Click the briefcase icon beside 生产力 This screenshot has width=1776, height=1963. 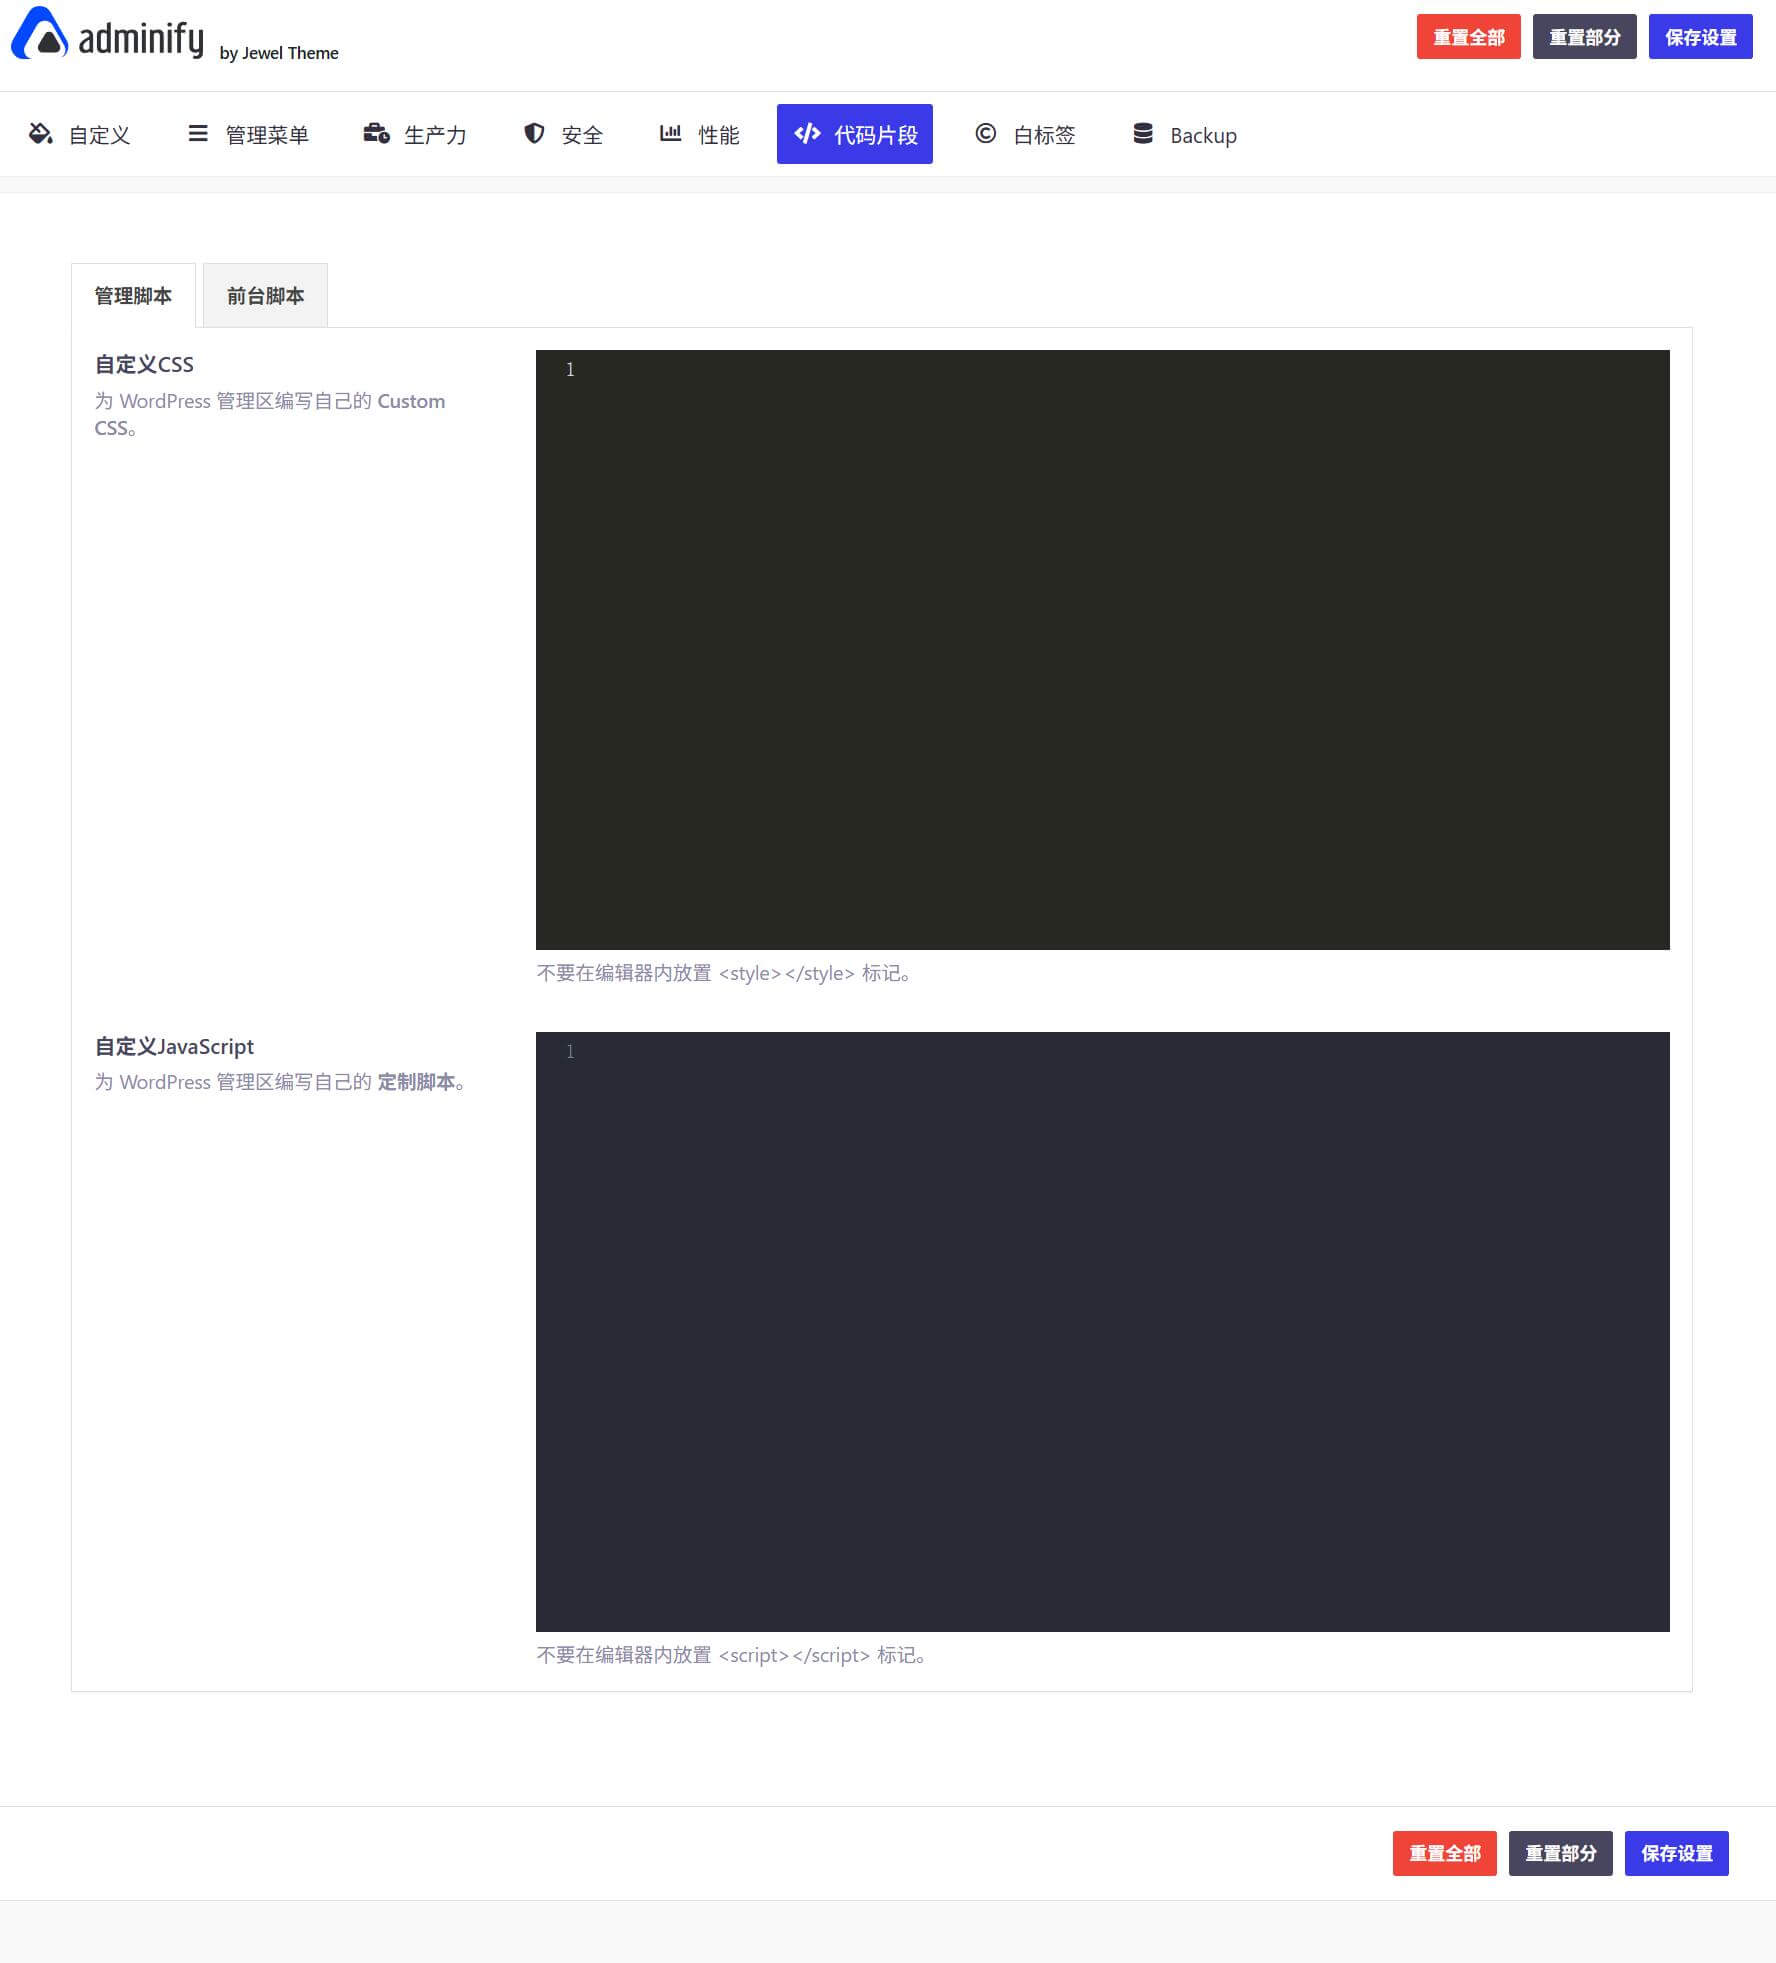(x=376, y=133)
